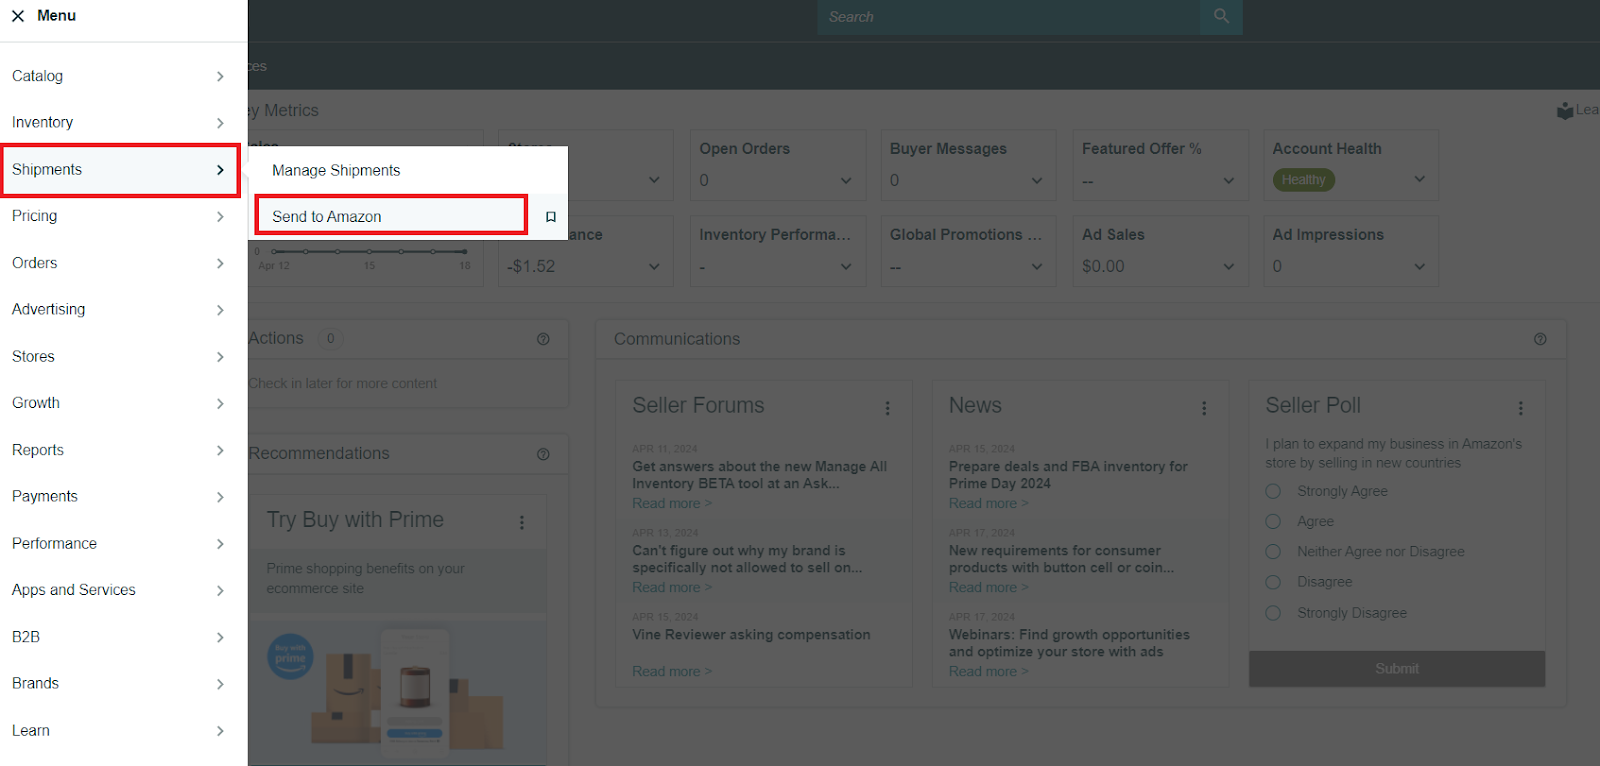Open News card three-dot options menu
The height and width of the screenshot is (766, 1600).
(x=1204, y=408)
